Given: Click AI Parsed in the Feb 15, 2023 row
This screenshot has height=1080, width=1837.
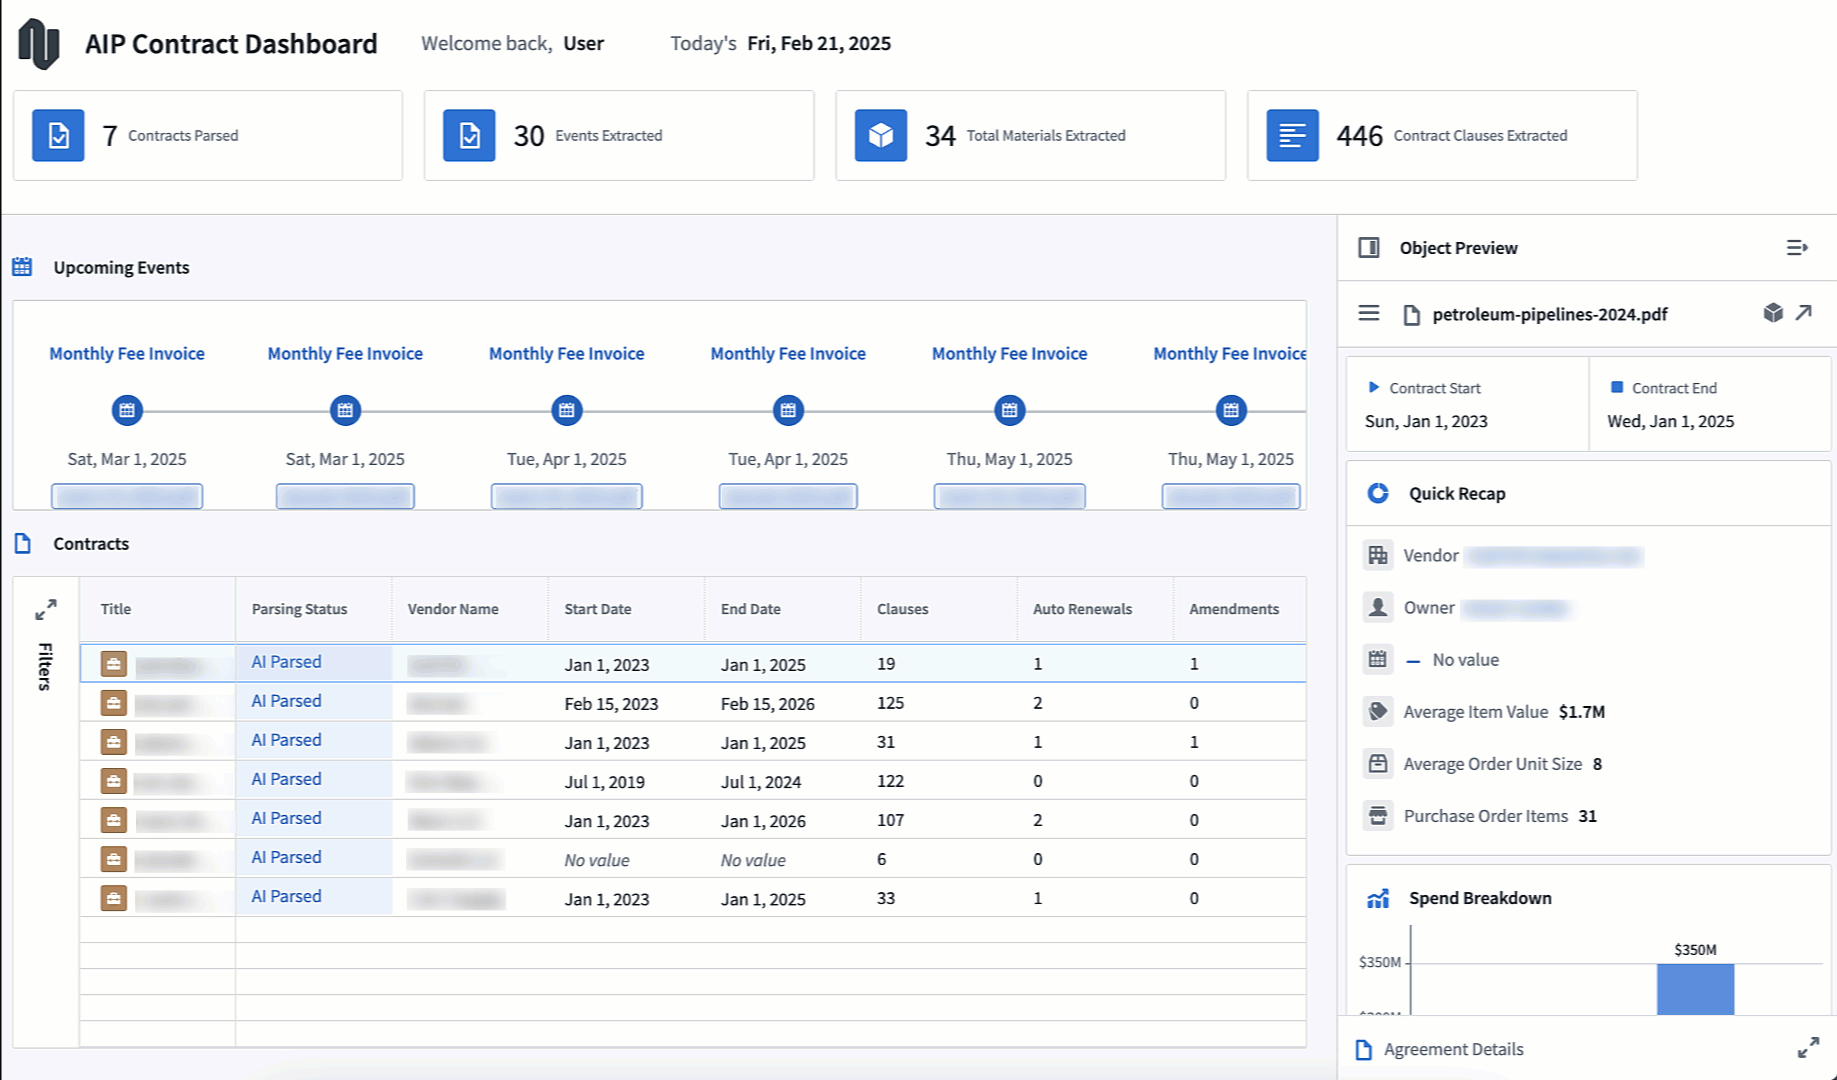Looking at the screenshot, I should pos(286,701).
